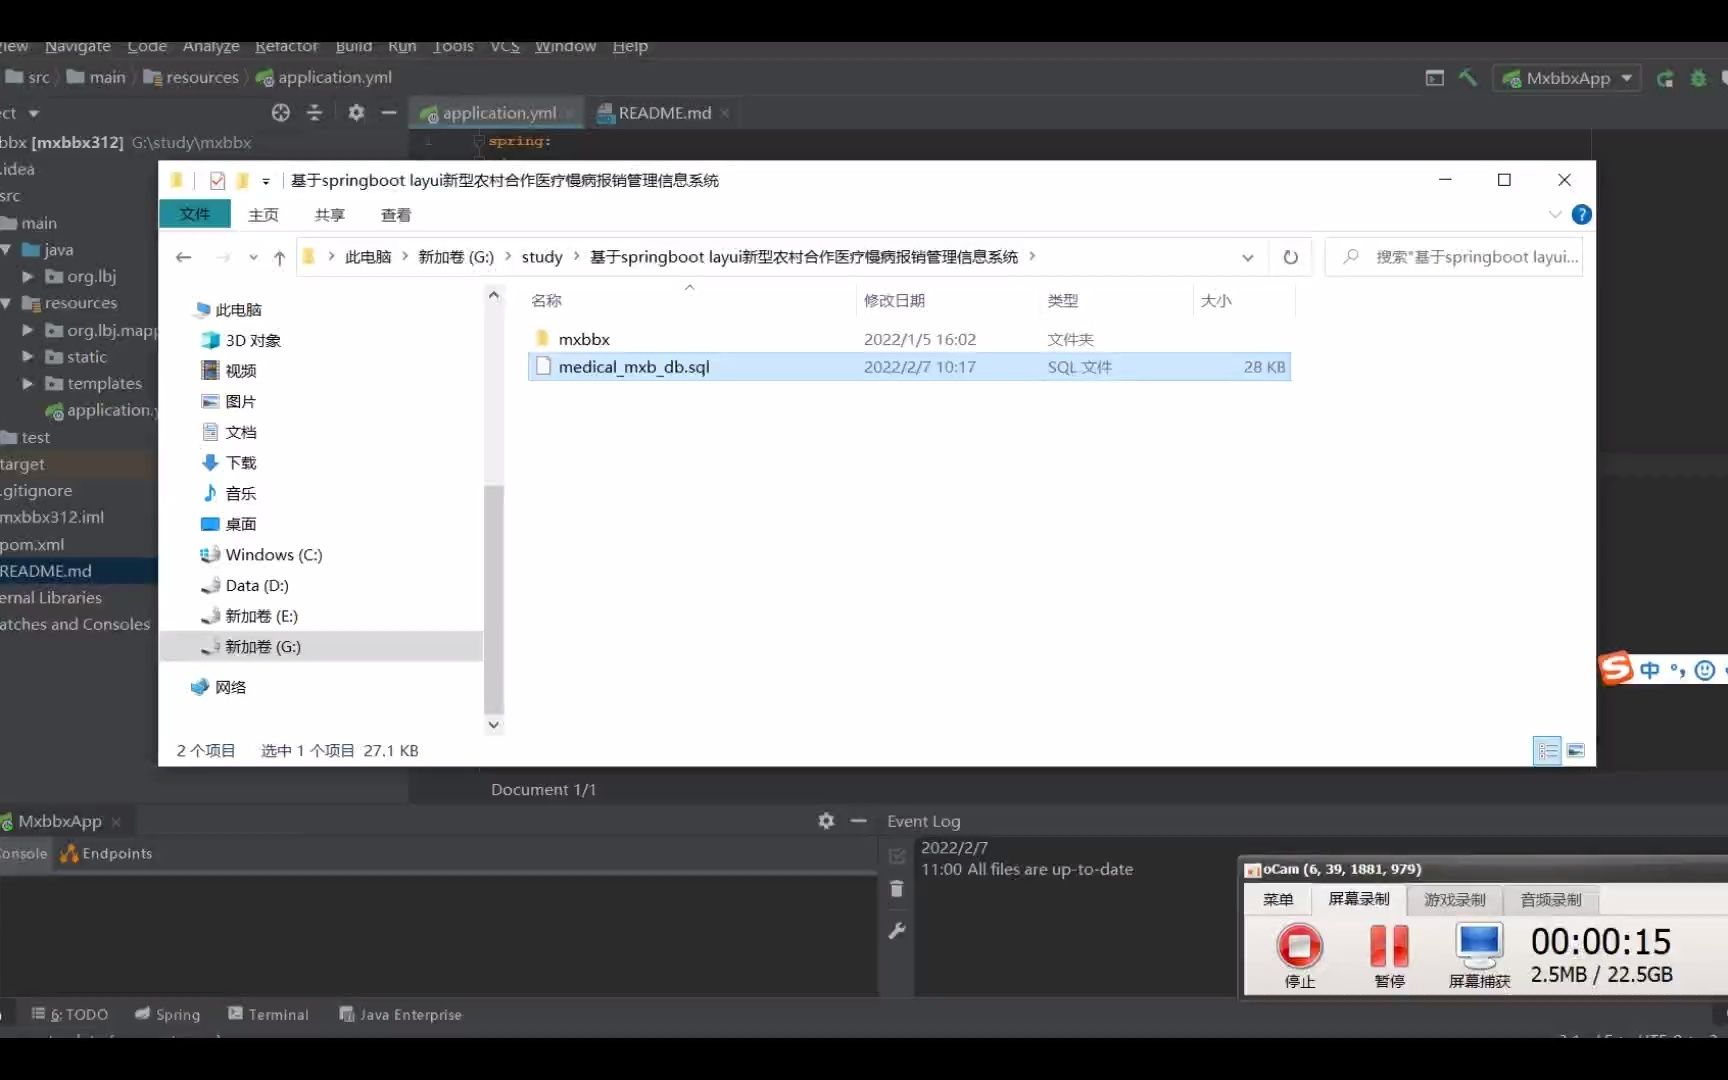
Task: Select medical_mxb_db.sql file
Action: (908, 367)
